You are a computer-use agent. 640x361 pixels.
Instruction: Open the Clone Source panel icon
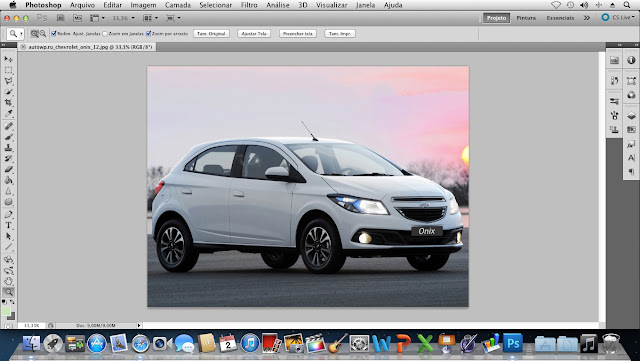coord(614,129)
